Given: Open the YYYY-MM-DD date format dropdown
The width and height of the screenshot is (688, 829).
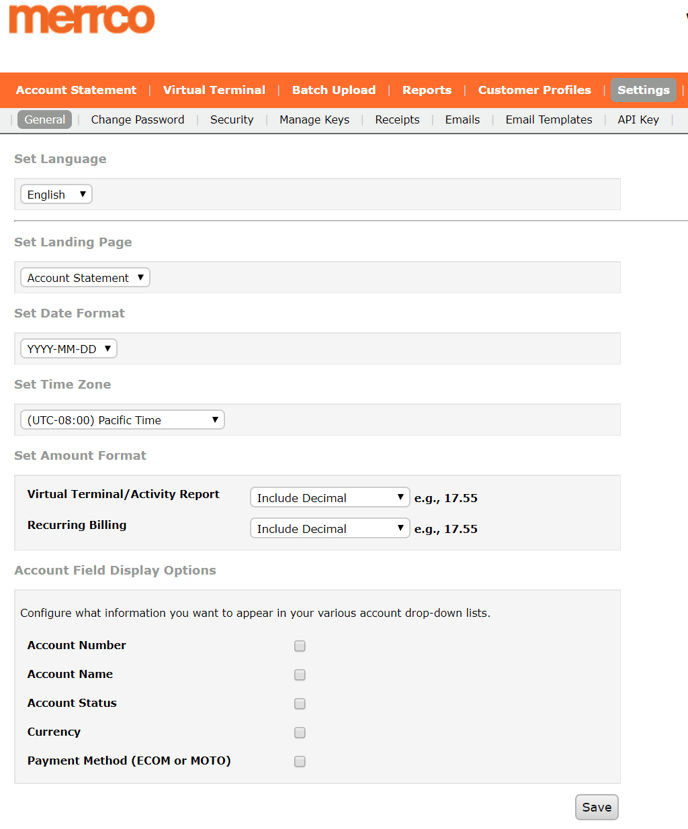Looking at the screenshot, I should [69, 349].
